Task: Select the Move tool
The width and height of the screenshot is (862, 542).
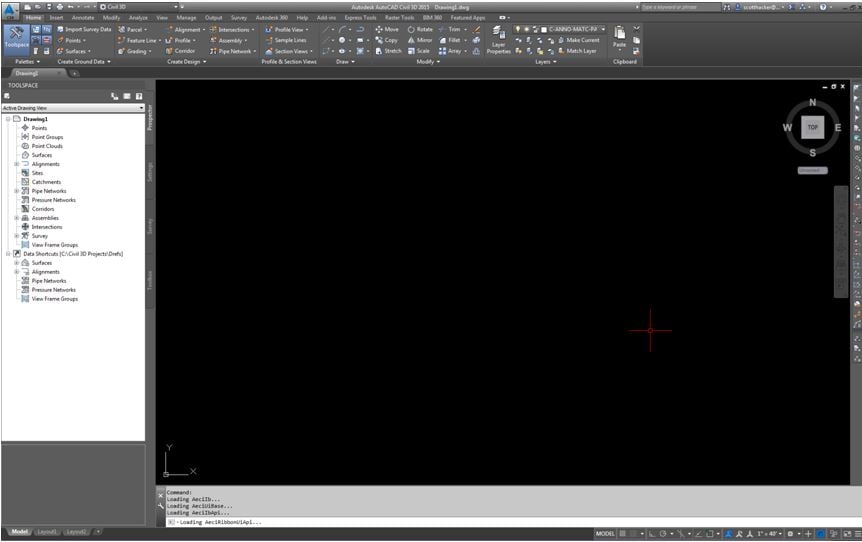Action: coord(387,29)
